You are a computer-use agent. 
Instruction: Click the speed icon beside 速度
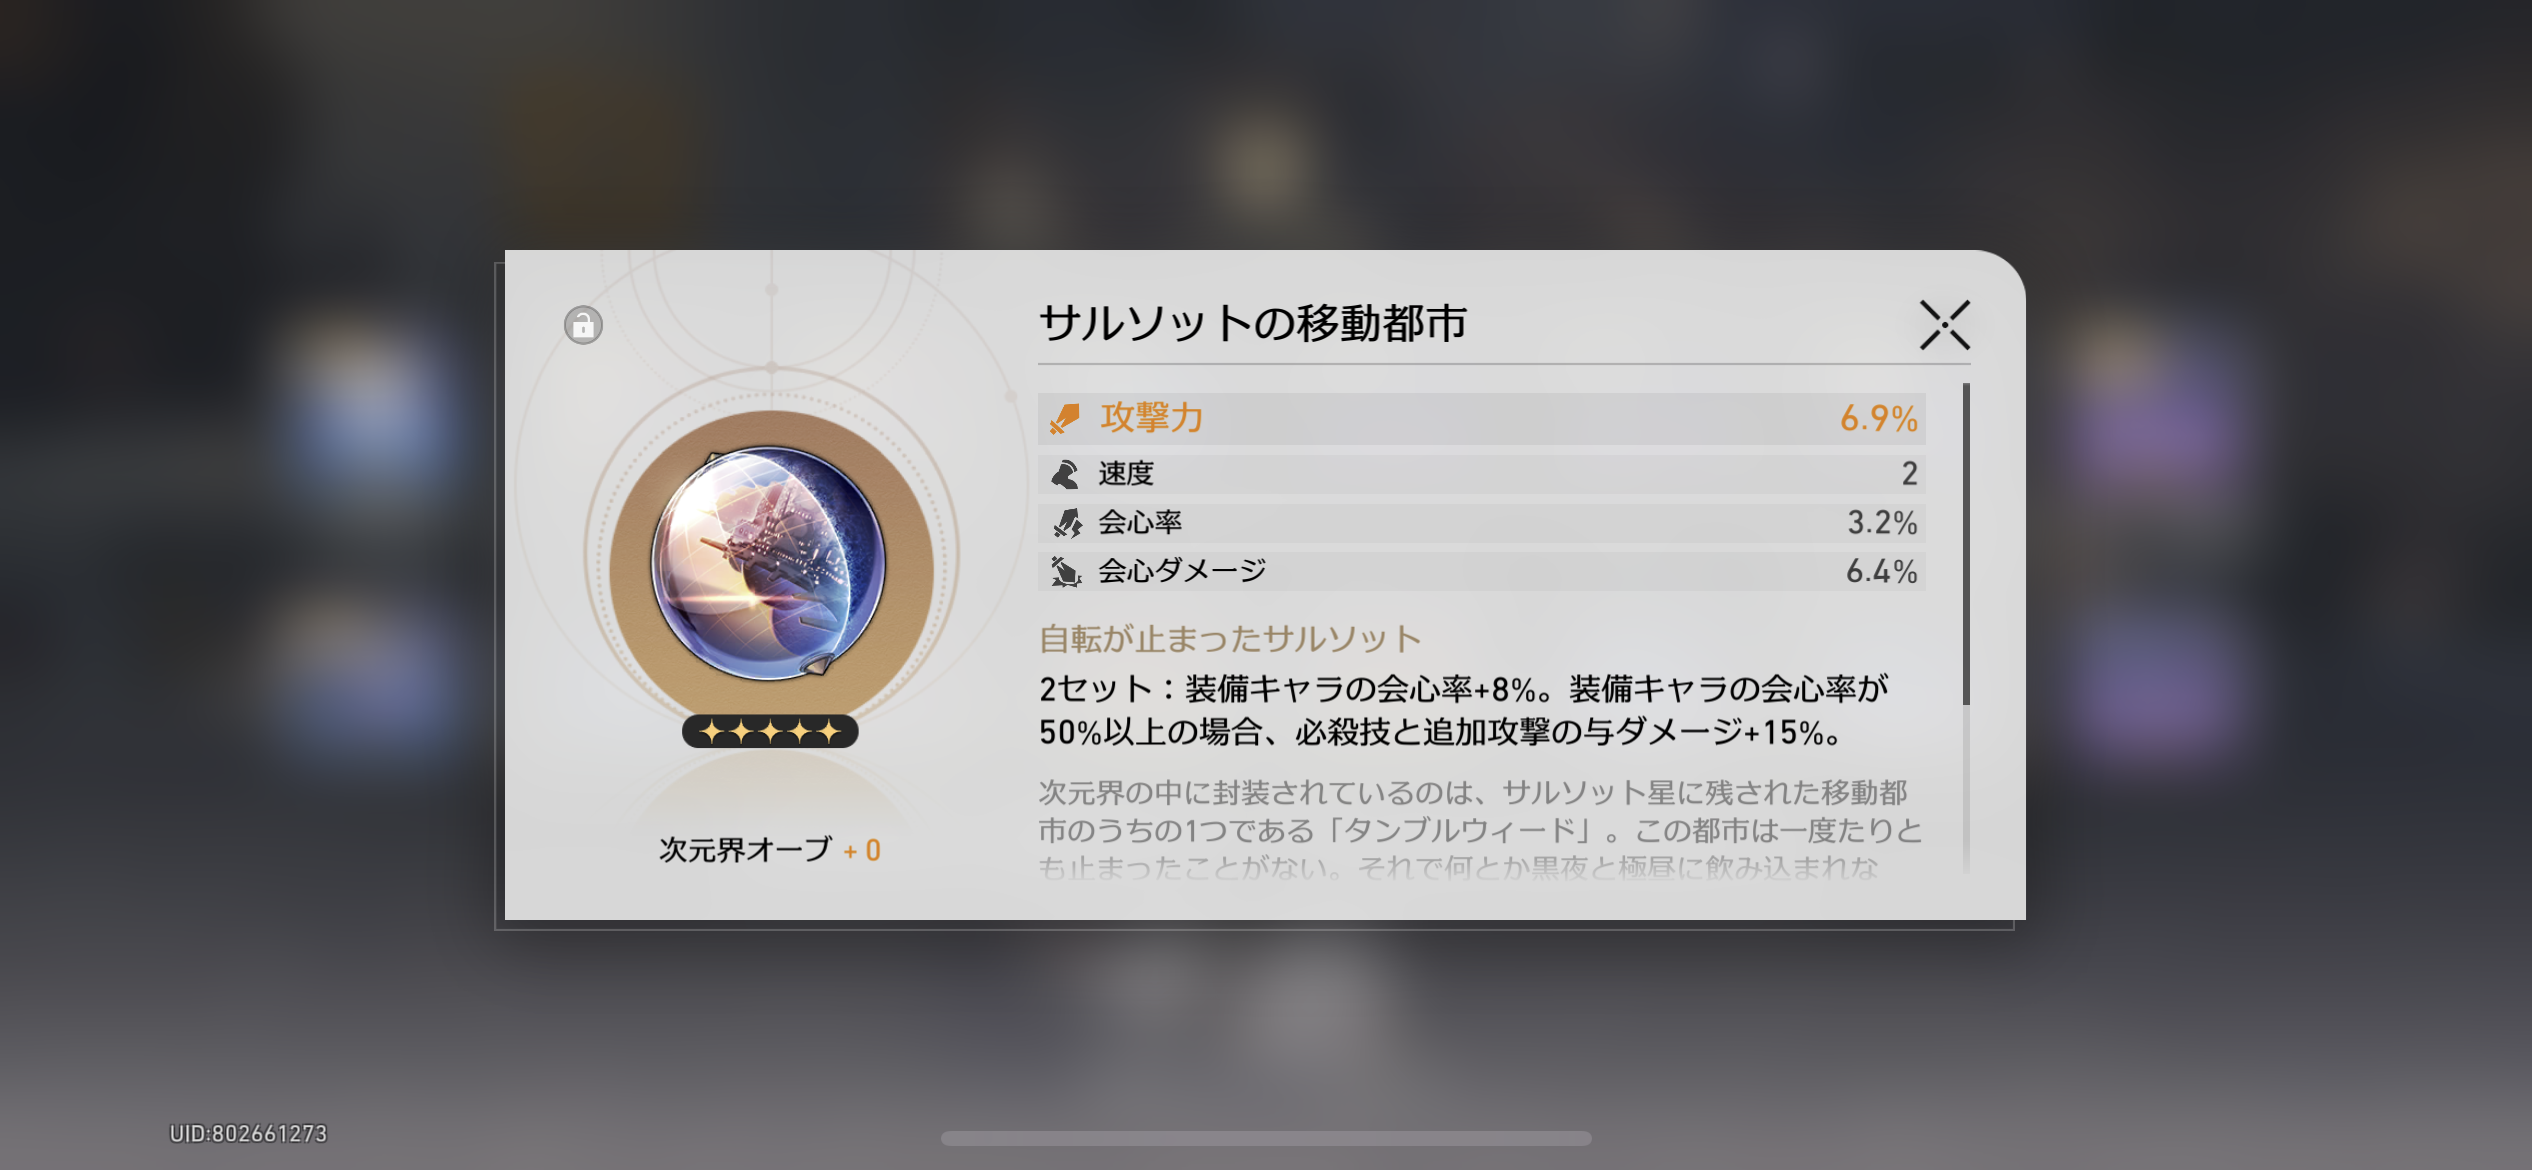(x=1065, y=473)
